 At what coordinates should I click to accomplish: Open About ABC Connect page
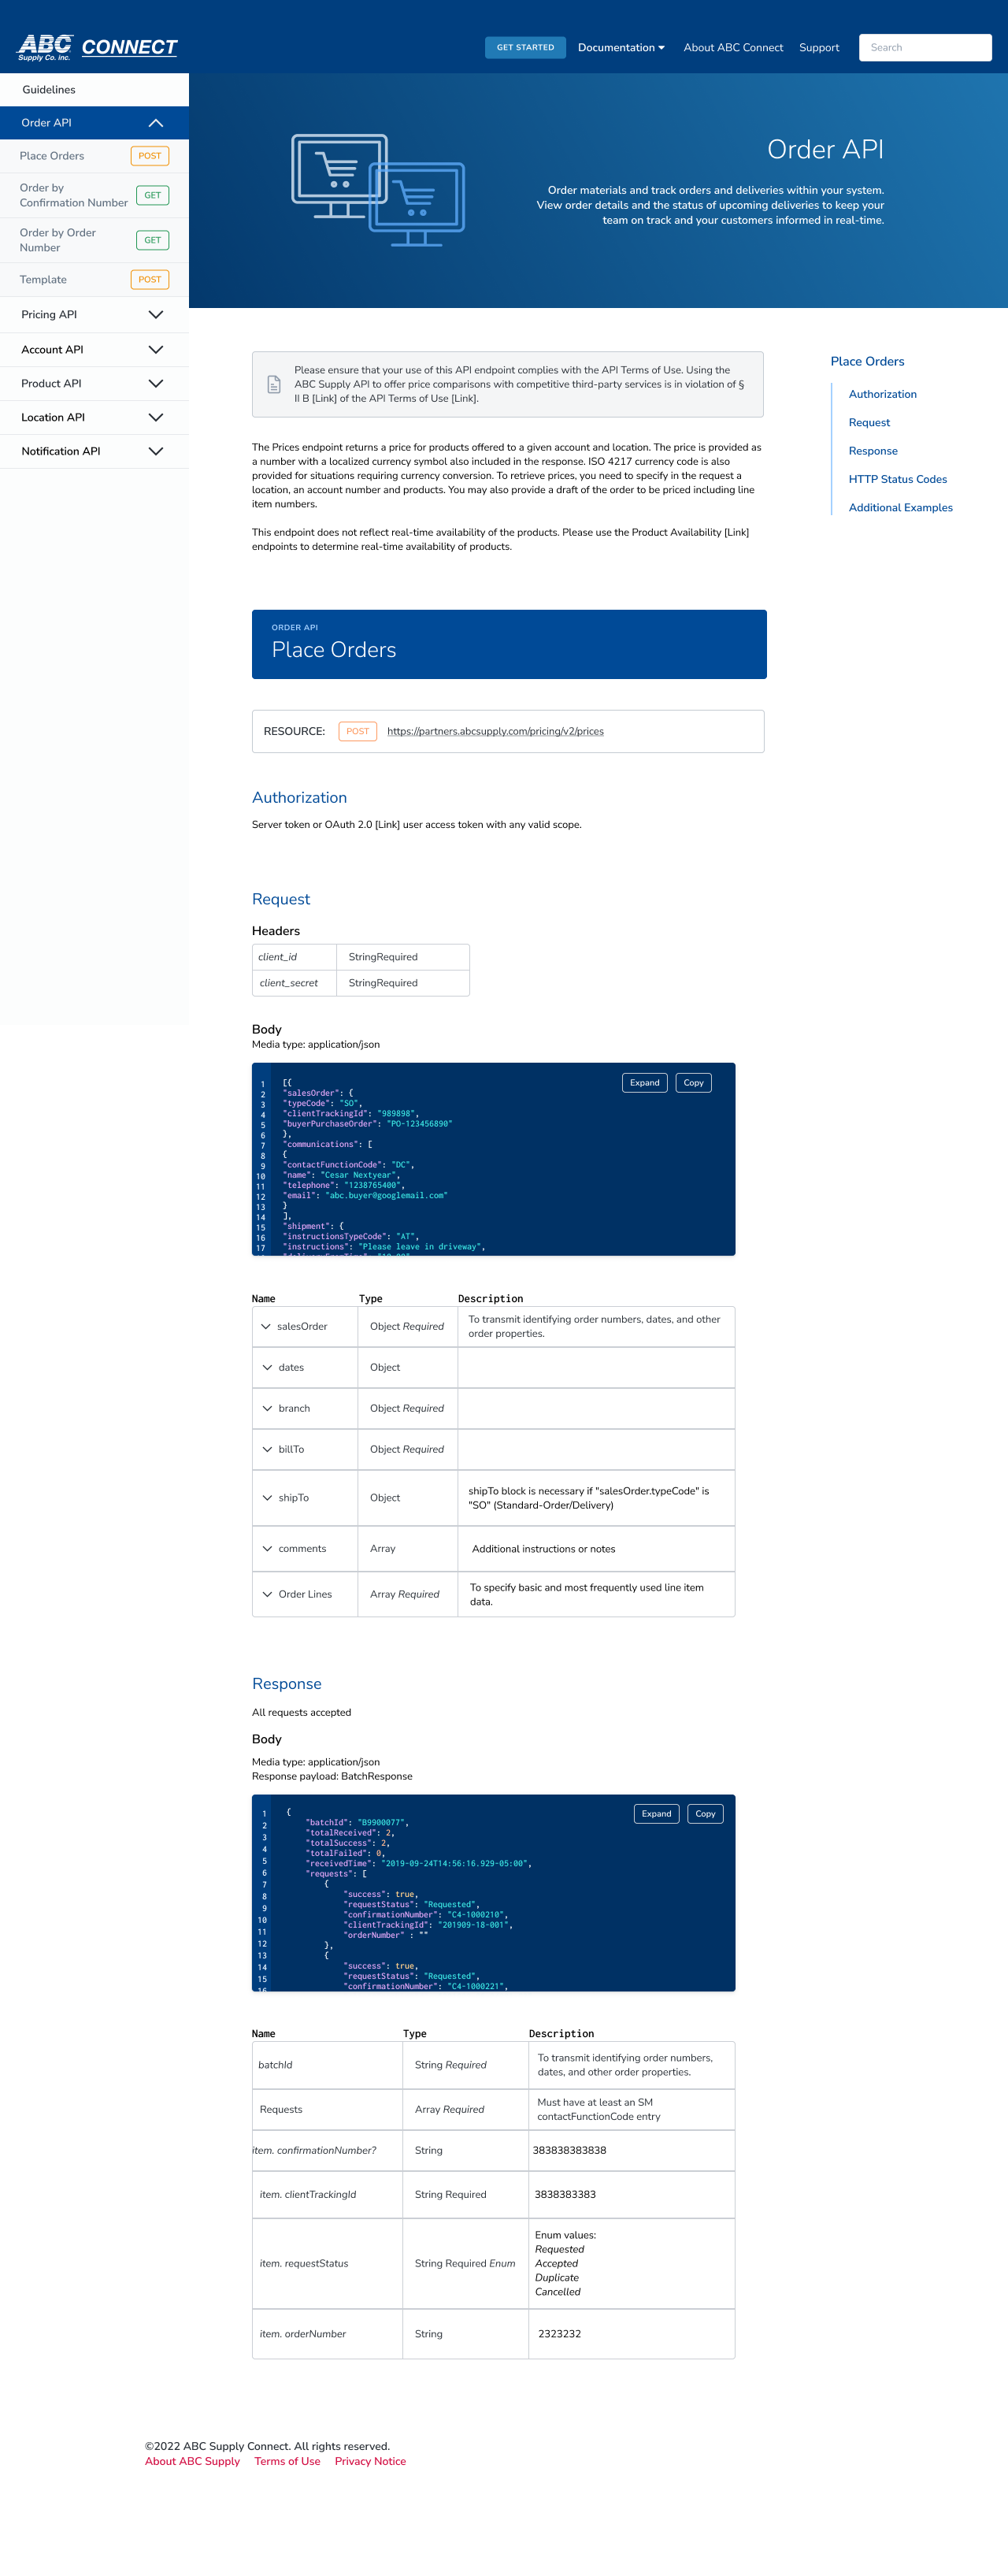[x=733, y=47]
